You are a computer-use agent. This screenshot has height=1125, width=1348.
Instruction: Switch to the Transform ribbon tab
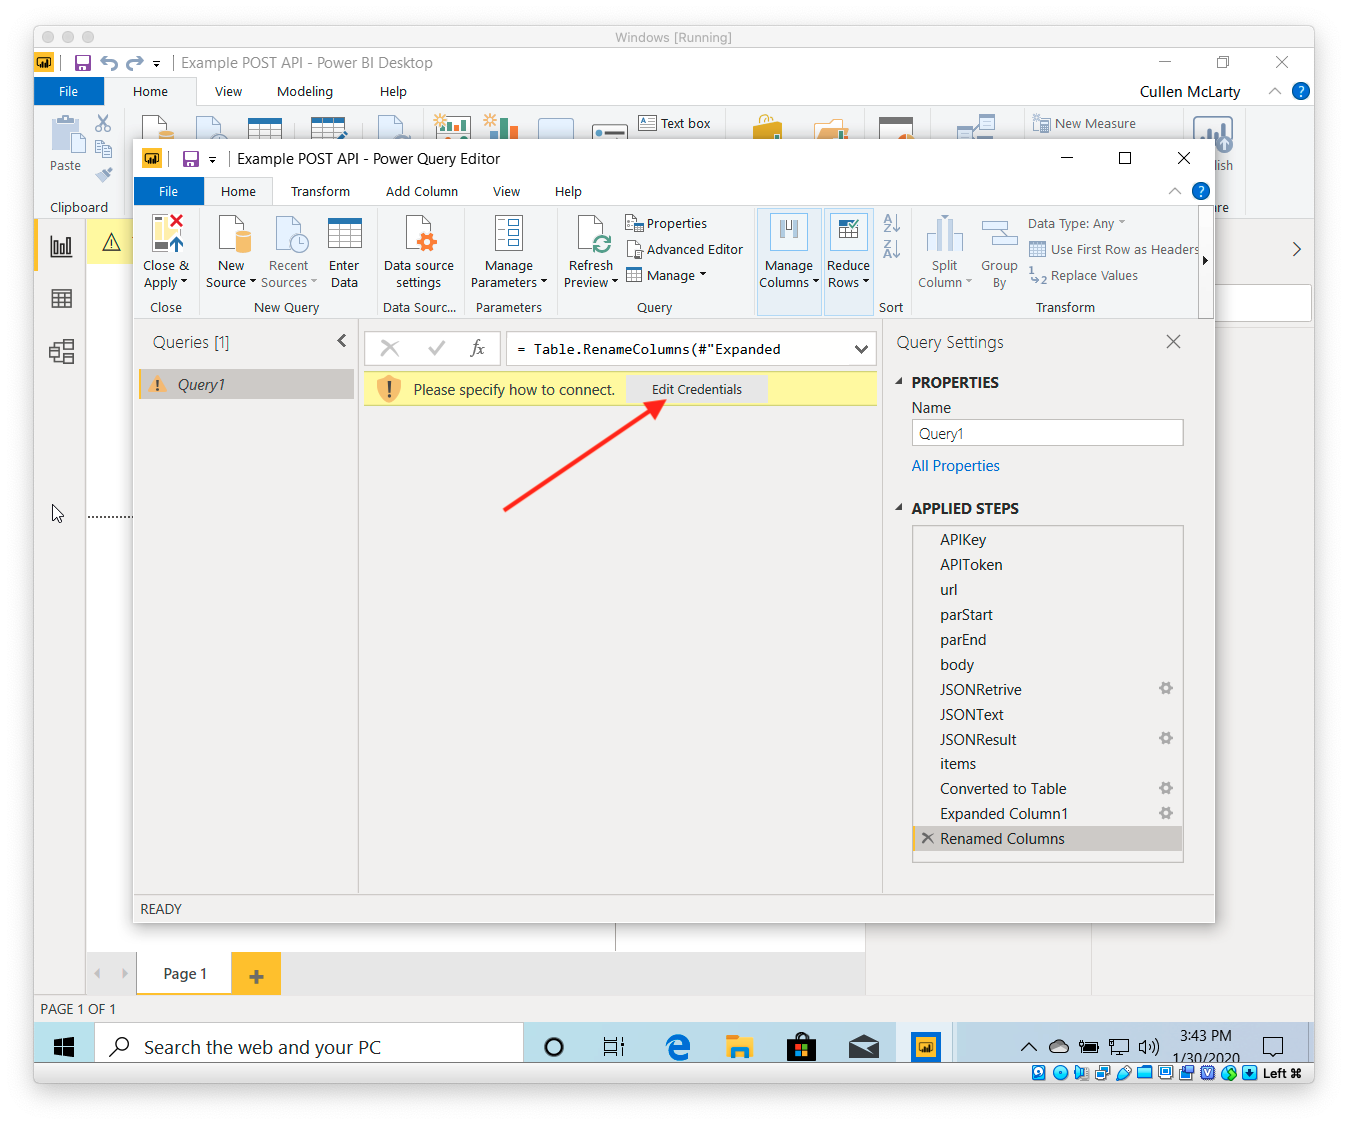(x=320, y=191)
